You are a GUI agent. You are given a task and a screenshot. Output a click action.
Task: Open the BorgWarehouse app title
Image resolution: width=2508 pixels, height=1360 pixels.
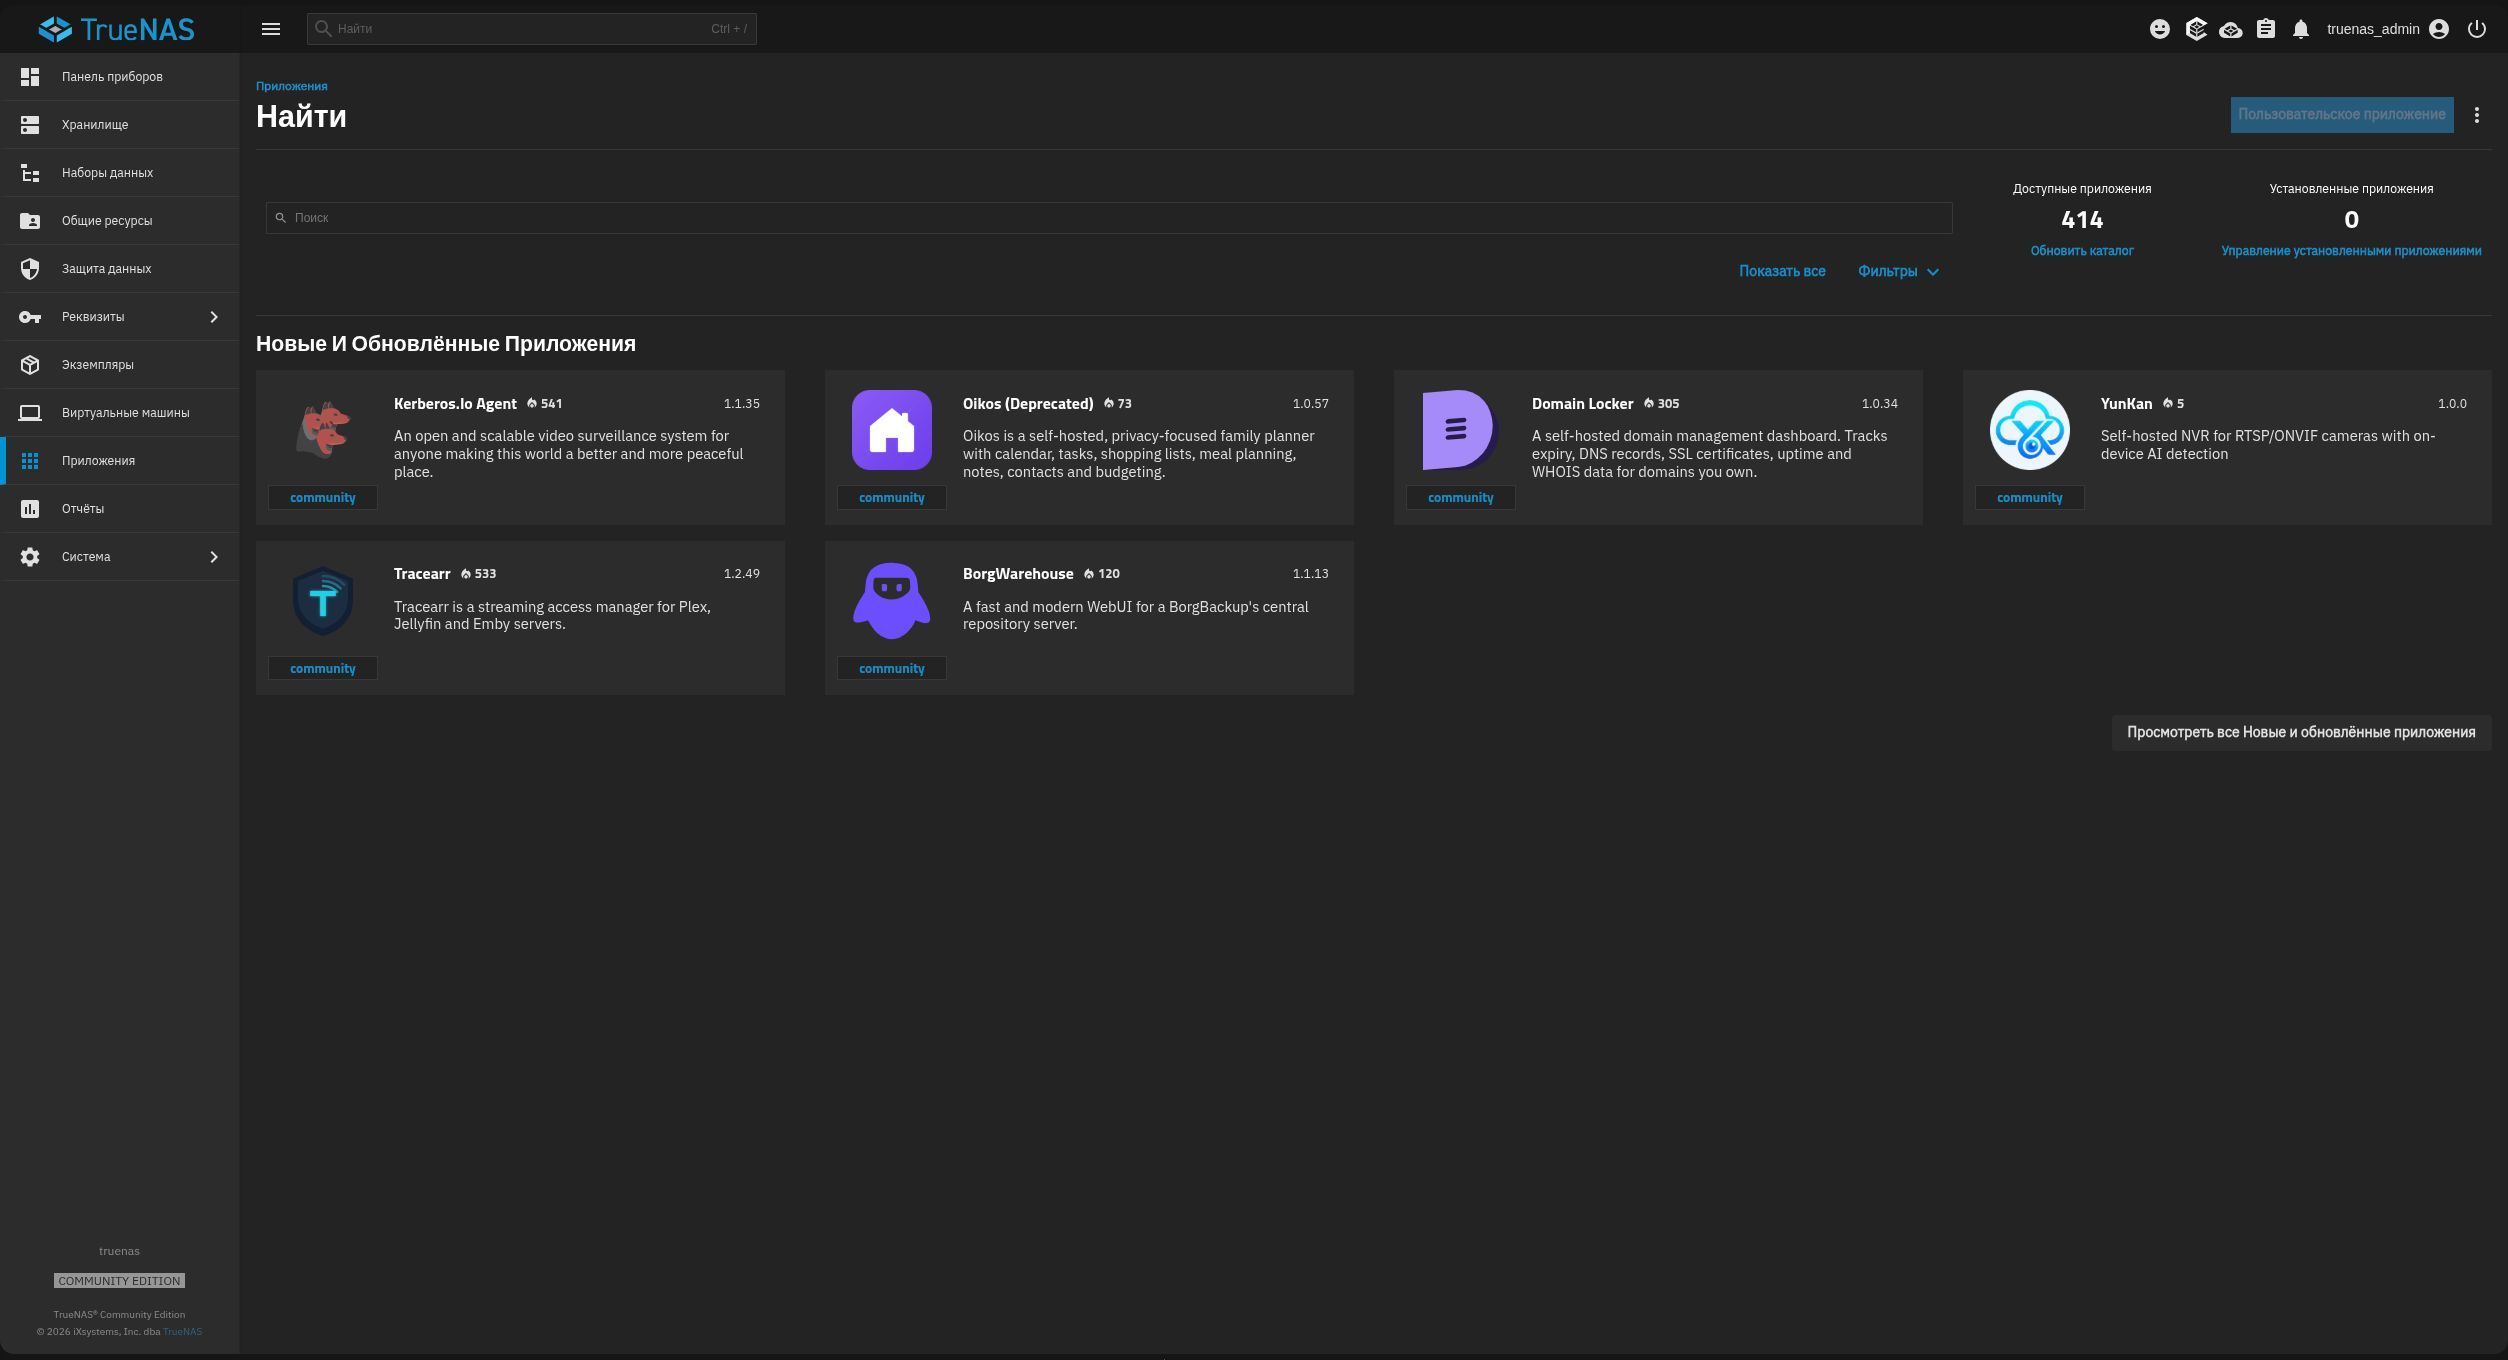tap(1018, 574)
